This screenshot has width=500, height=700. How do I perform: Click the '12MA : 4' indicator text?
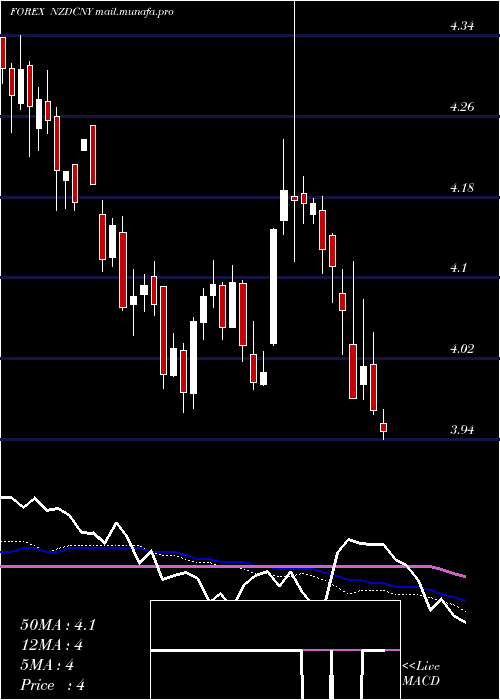(52, 645)
